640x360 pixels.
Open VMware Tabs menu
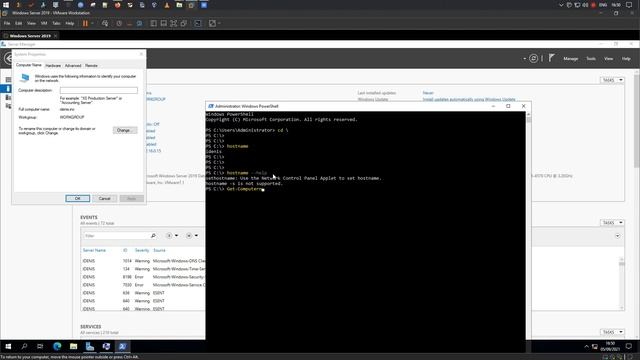[x=56, y=24]
